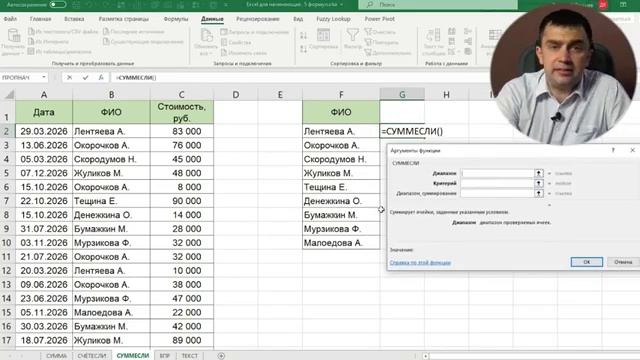Image resolution: width=640 pixels, height=360 pixels.
Task: Open the 'Справка по этой функции' link
Action: click(x=420, y=262)
